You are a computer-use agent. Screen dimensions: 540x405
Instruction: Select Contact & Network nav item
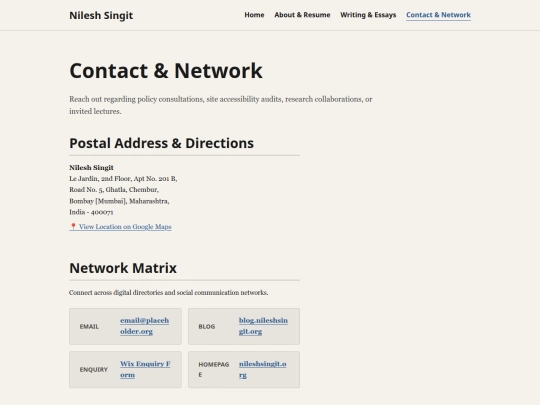pos(438,15)
